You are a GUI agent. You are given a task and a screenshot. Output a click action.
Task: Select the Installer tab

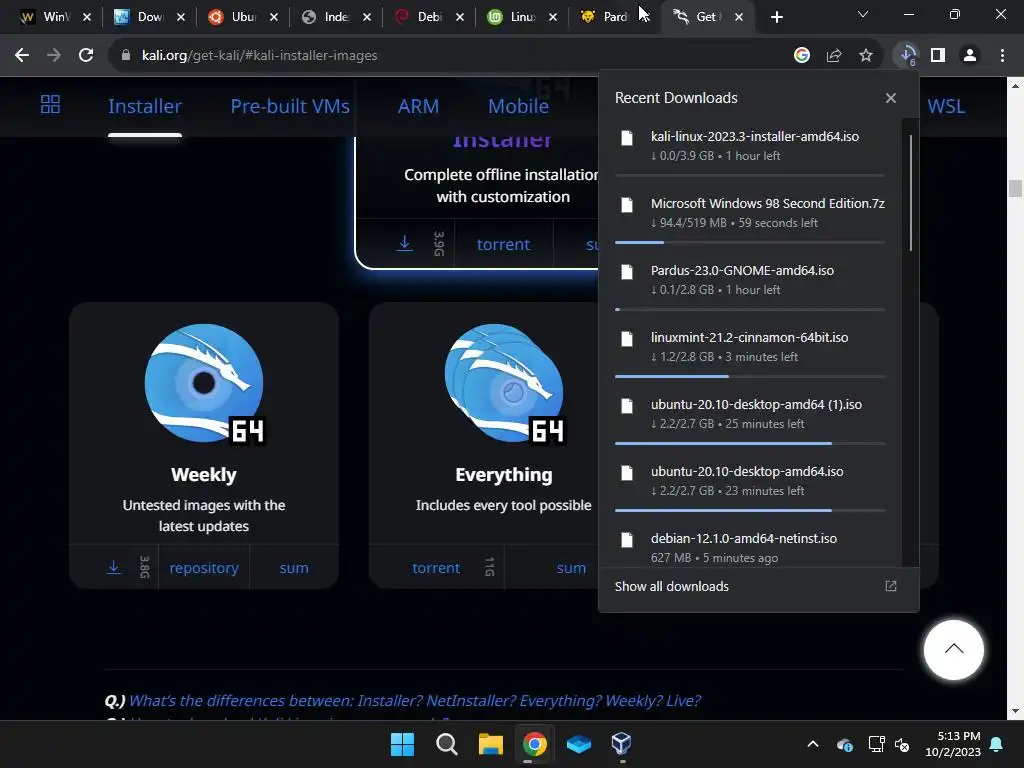pos(145,106)
